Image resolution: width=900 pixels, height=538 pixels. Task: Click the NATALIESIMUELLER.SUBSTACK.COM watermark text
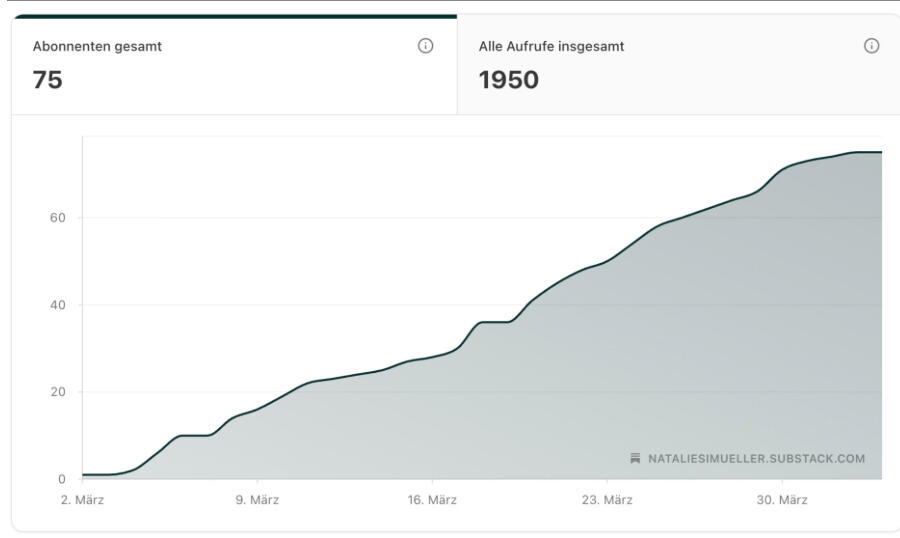[756, 459]
